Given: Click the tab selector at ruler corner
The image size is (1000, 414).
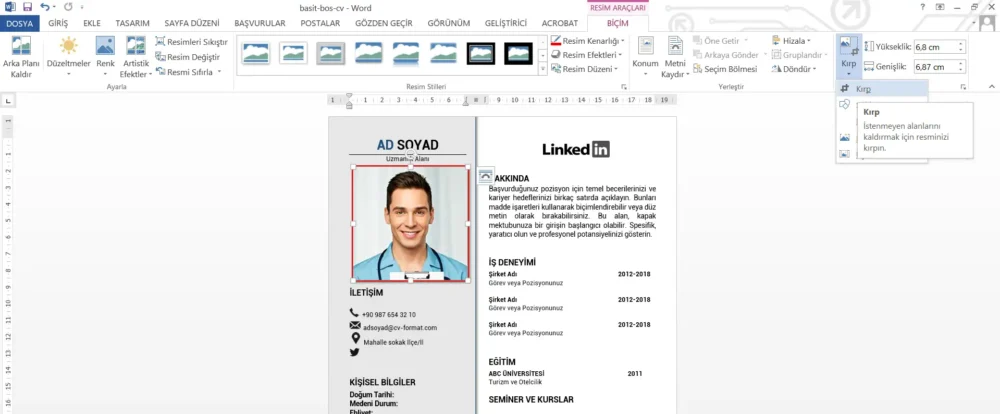Looking at the screenshot, I should coord(8,100).
